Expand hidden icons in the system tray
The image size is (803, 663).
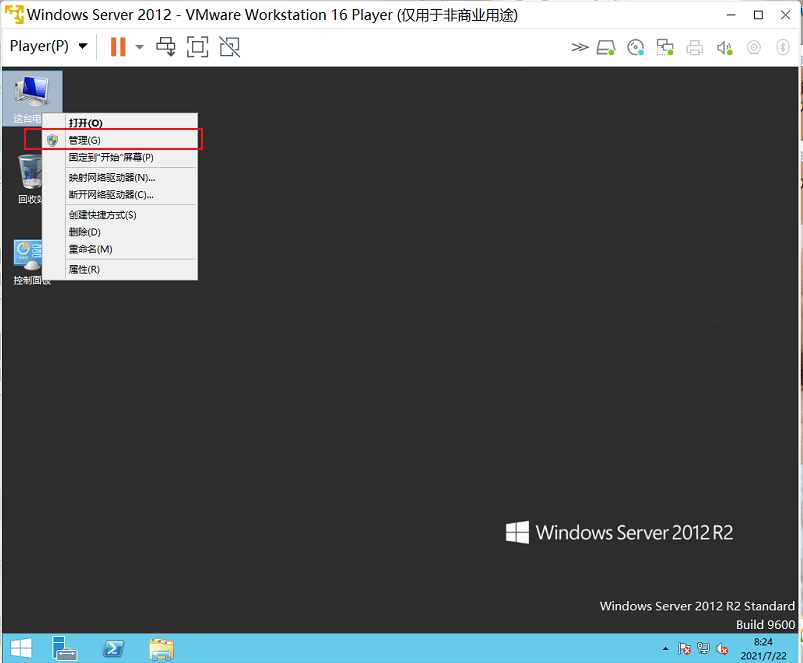click(x=665, y=648)
